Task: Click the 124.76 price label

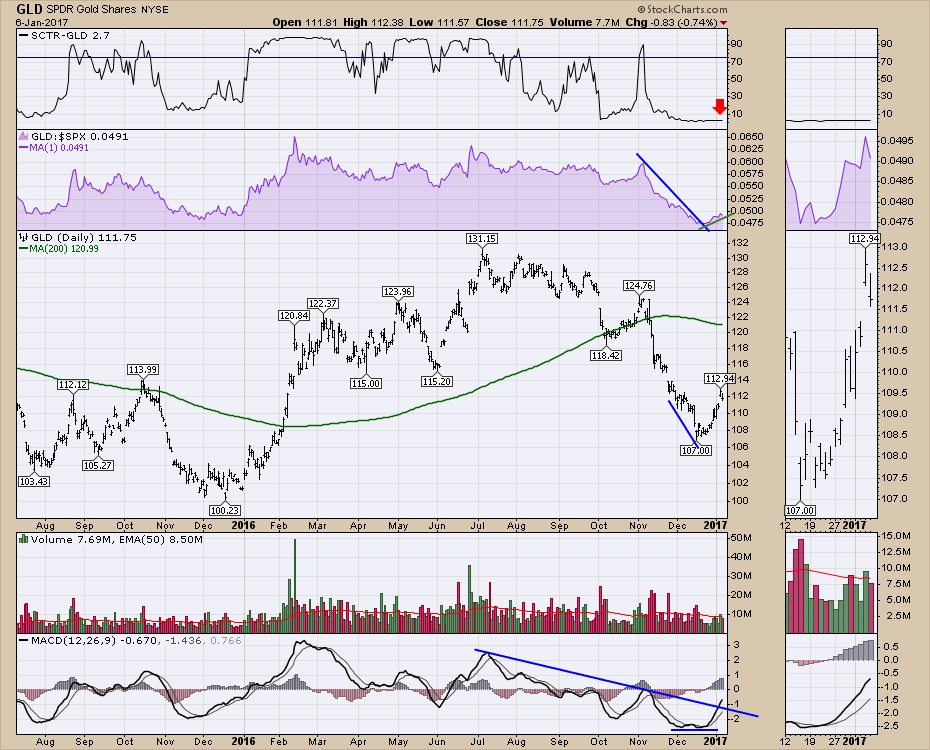Action: coord(638,286)
